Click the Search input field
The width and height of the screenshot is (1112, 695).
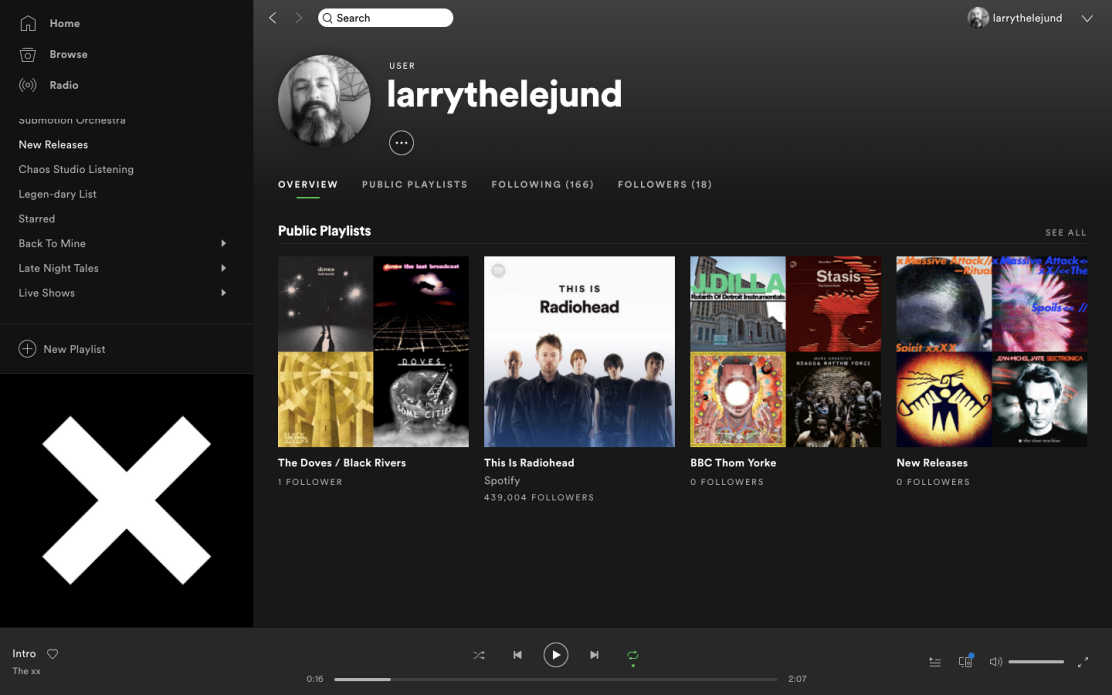click(386, 18)
